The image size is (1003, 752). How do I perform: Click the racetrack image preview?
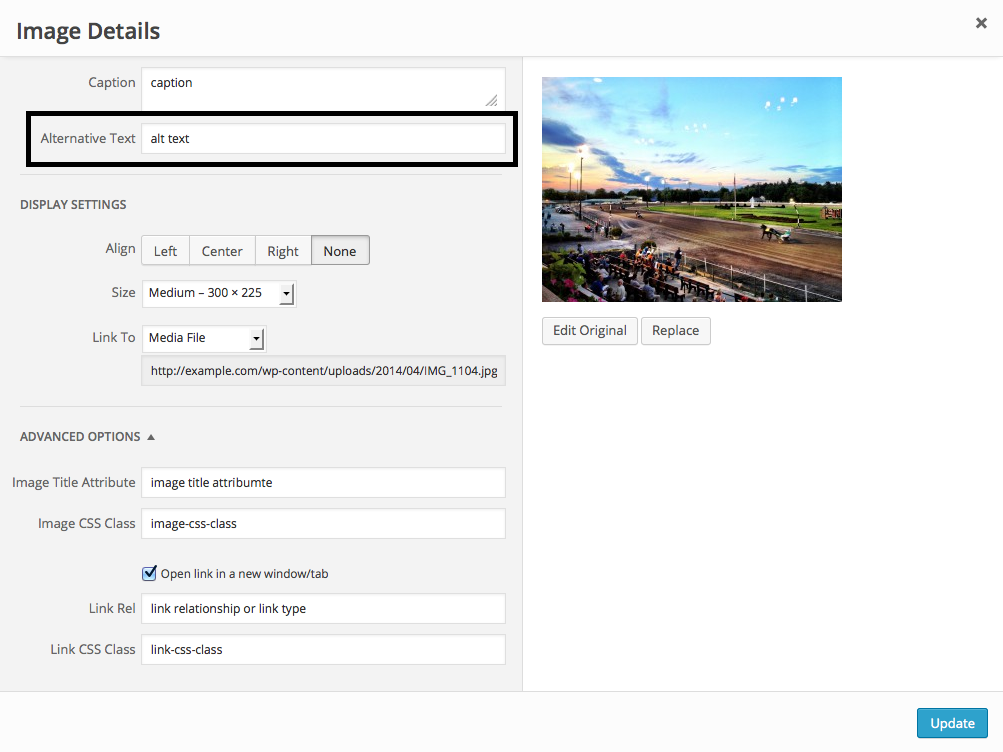click(691, 189)
